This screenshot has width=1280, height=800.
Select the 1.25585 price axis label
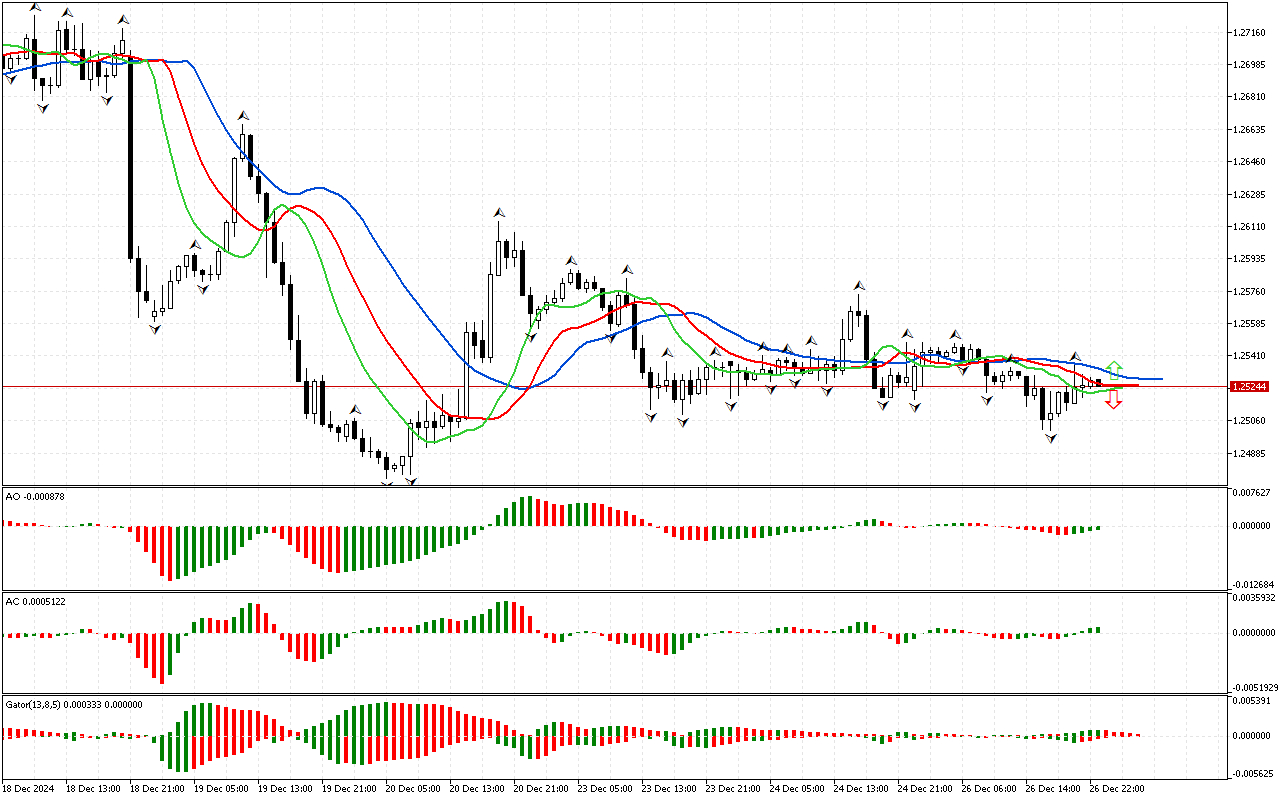(1250, 323)
